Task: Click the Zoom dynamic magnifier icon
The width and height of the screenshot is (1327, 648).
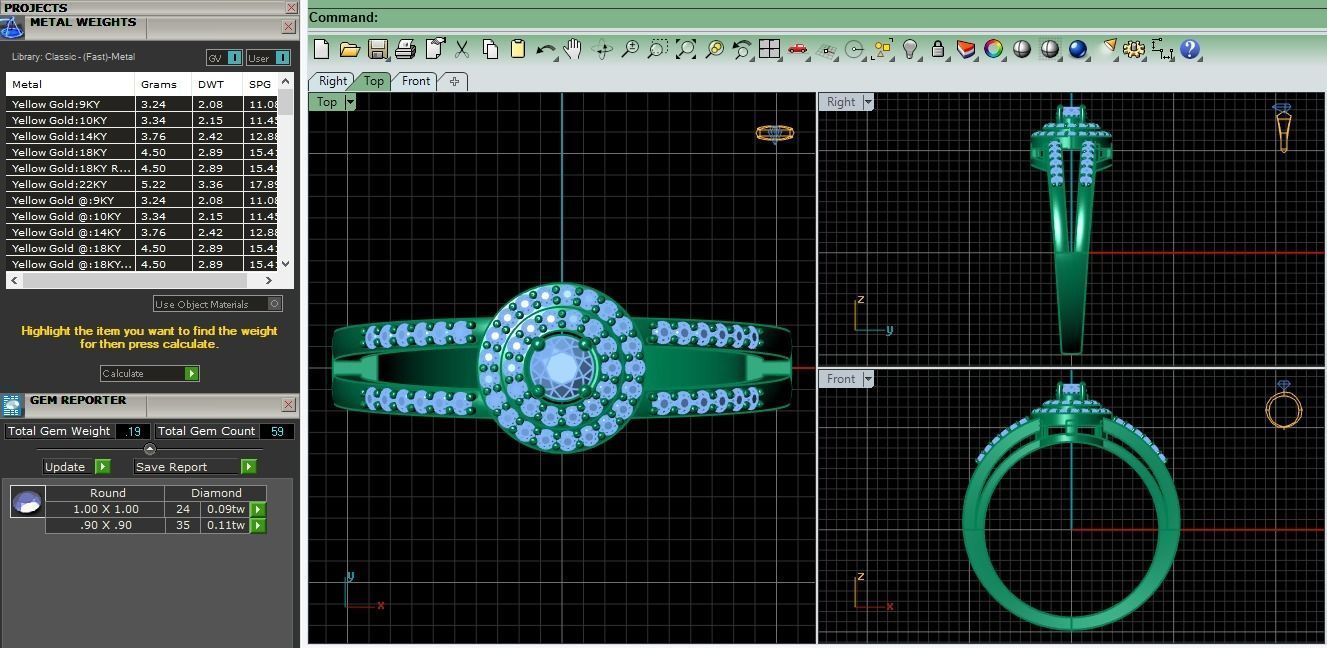Action: click(630, 48)
